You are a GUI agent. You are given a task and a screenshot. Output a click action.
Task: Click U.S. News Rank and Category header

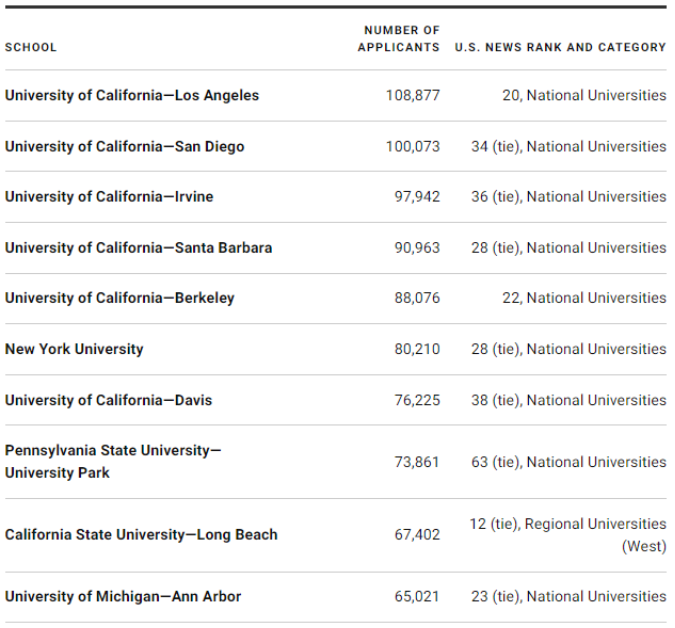click(x=560, y=47)
